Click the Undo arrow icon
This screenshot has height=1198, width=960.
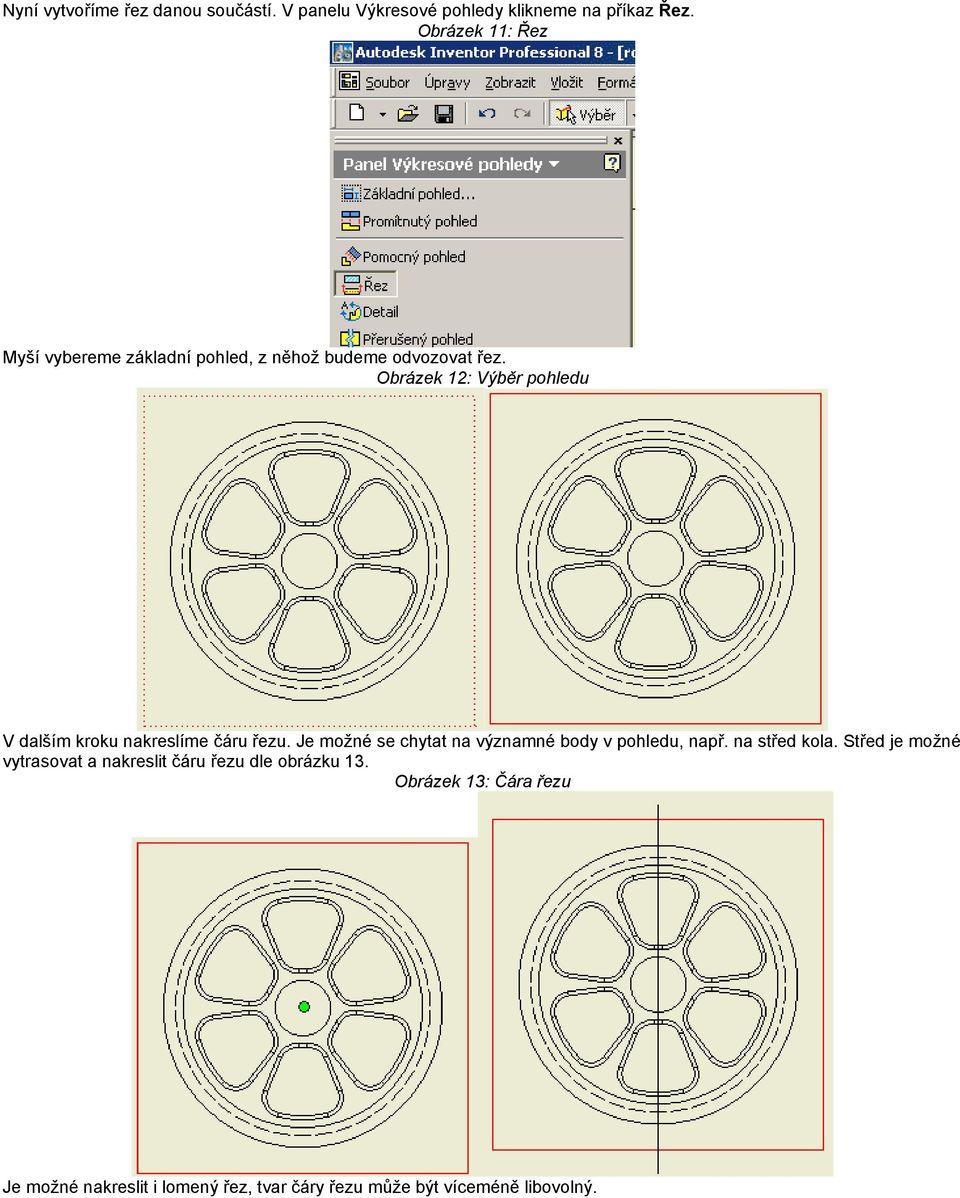[x=487, y=114]
